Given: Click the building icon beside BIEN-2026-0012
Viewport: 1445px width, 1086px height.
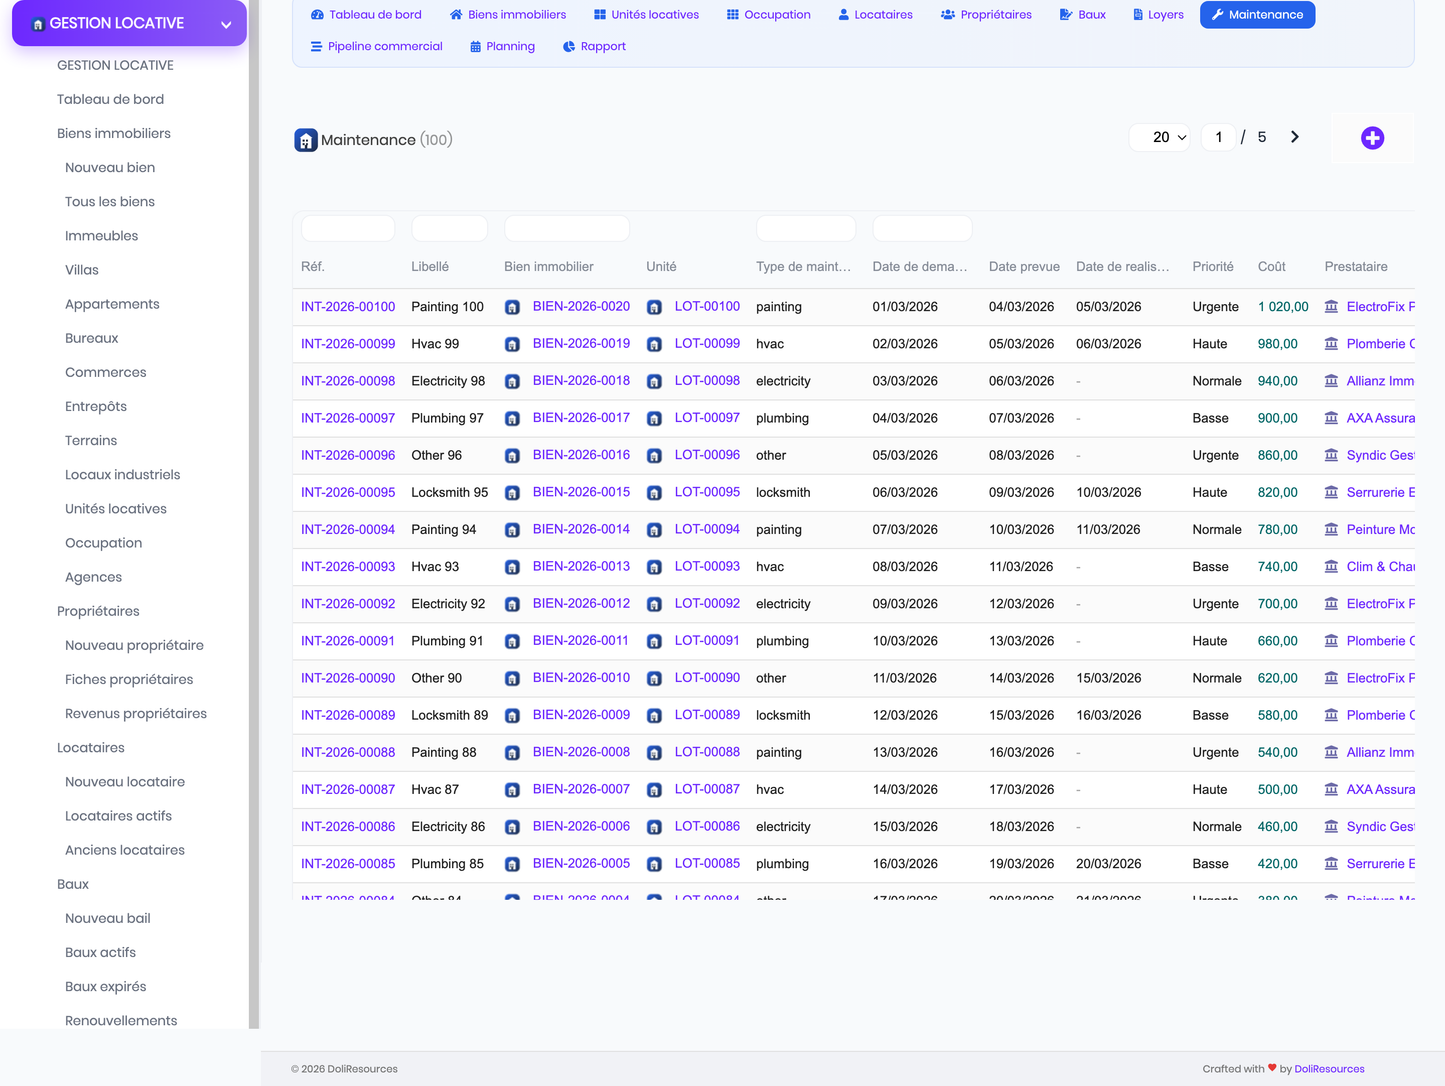Looking at the screenshot, I should click(x=512, y=604).
